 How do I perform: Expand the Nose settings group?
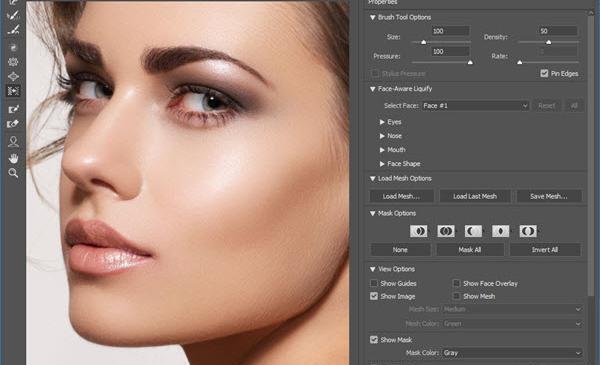point(382,136)
